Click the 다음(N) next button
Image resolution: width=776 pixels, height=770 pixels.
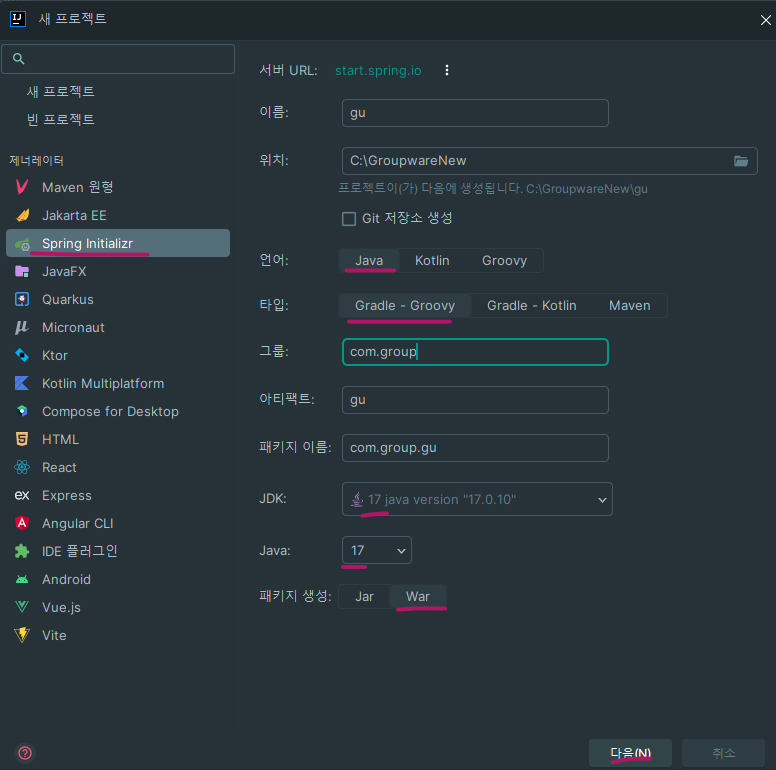click(630, 753)
